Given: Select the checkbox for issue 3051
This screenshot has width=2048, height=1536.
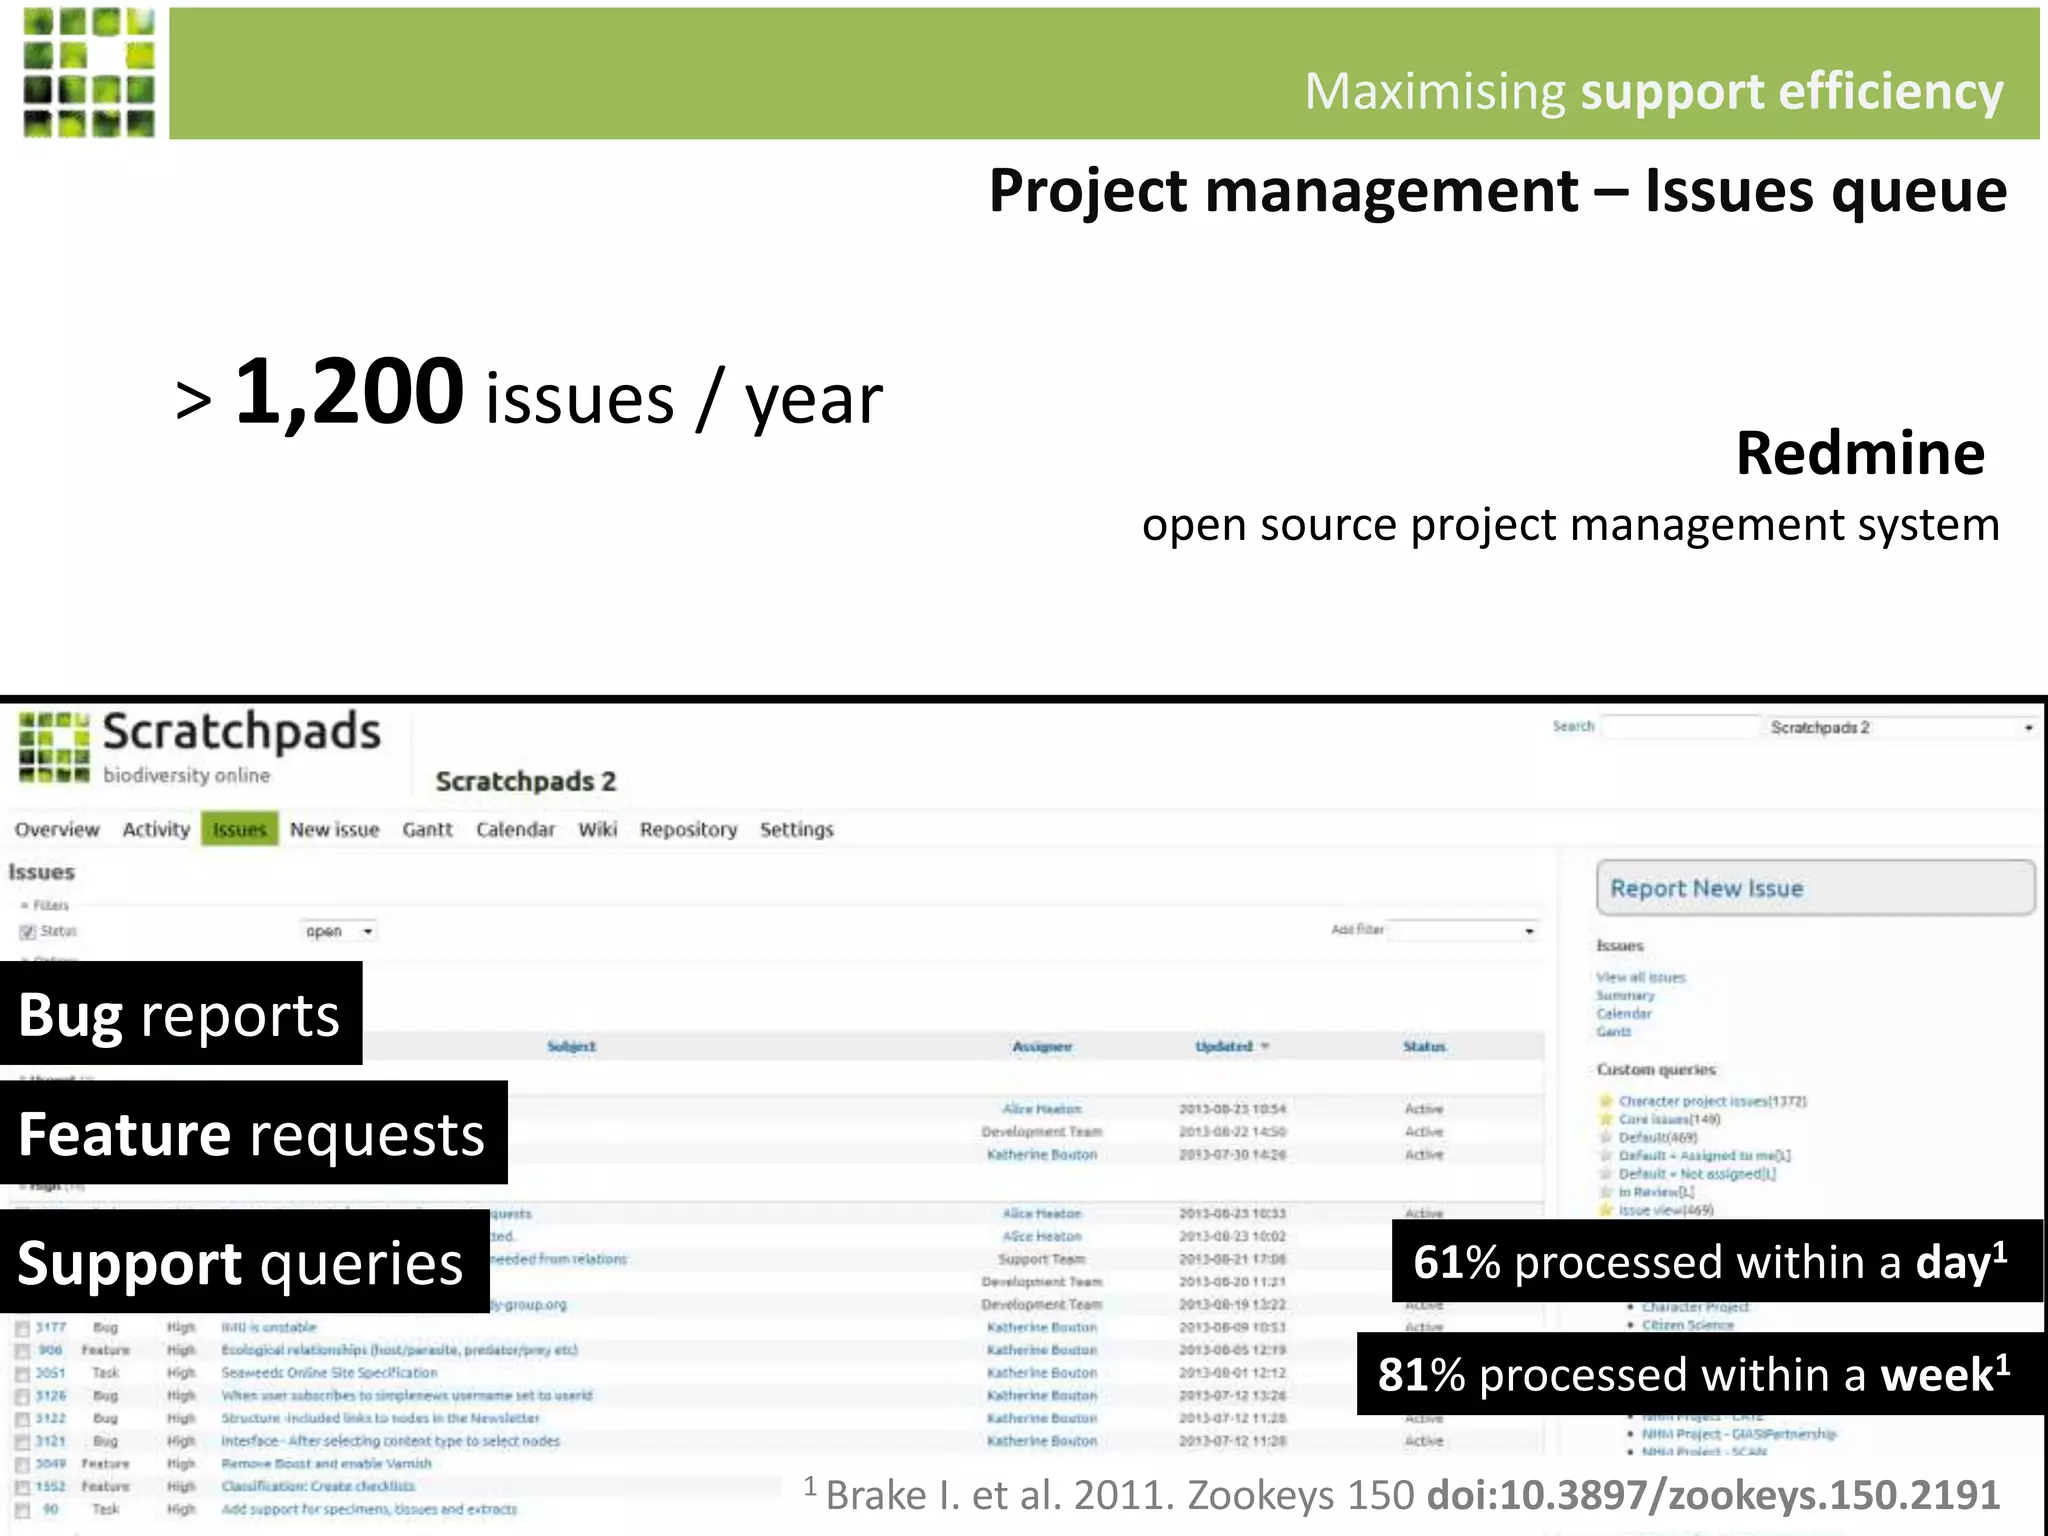Looking at the screenshot, I should tap(22, 1374).
